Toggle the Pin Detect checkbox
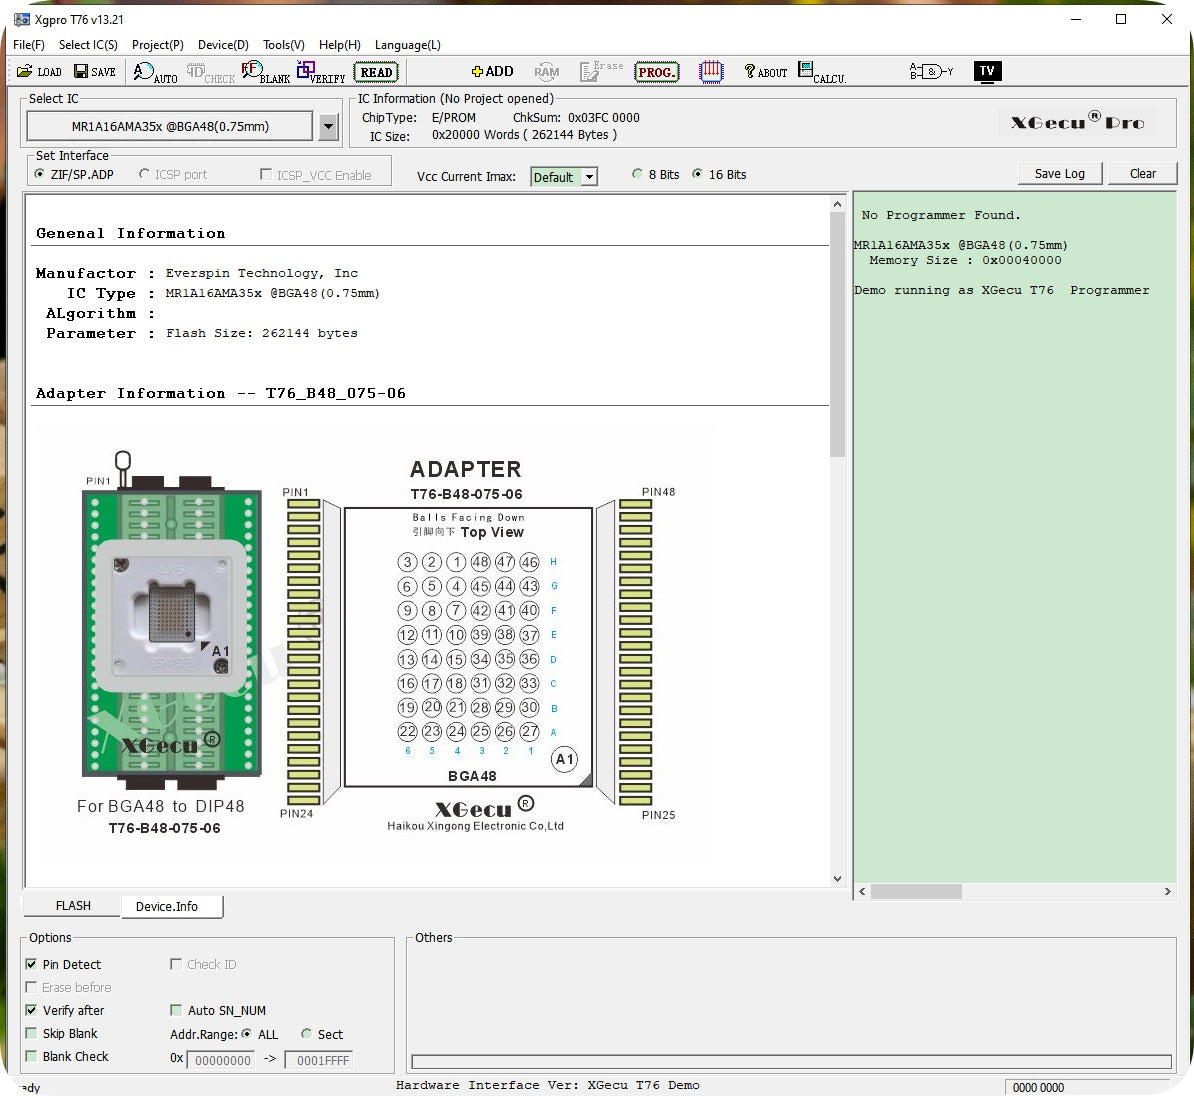Image resolution: width=1194 pixels, height=1096 pixels. point(31,964)
